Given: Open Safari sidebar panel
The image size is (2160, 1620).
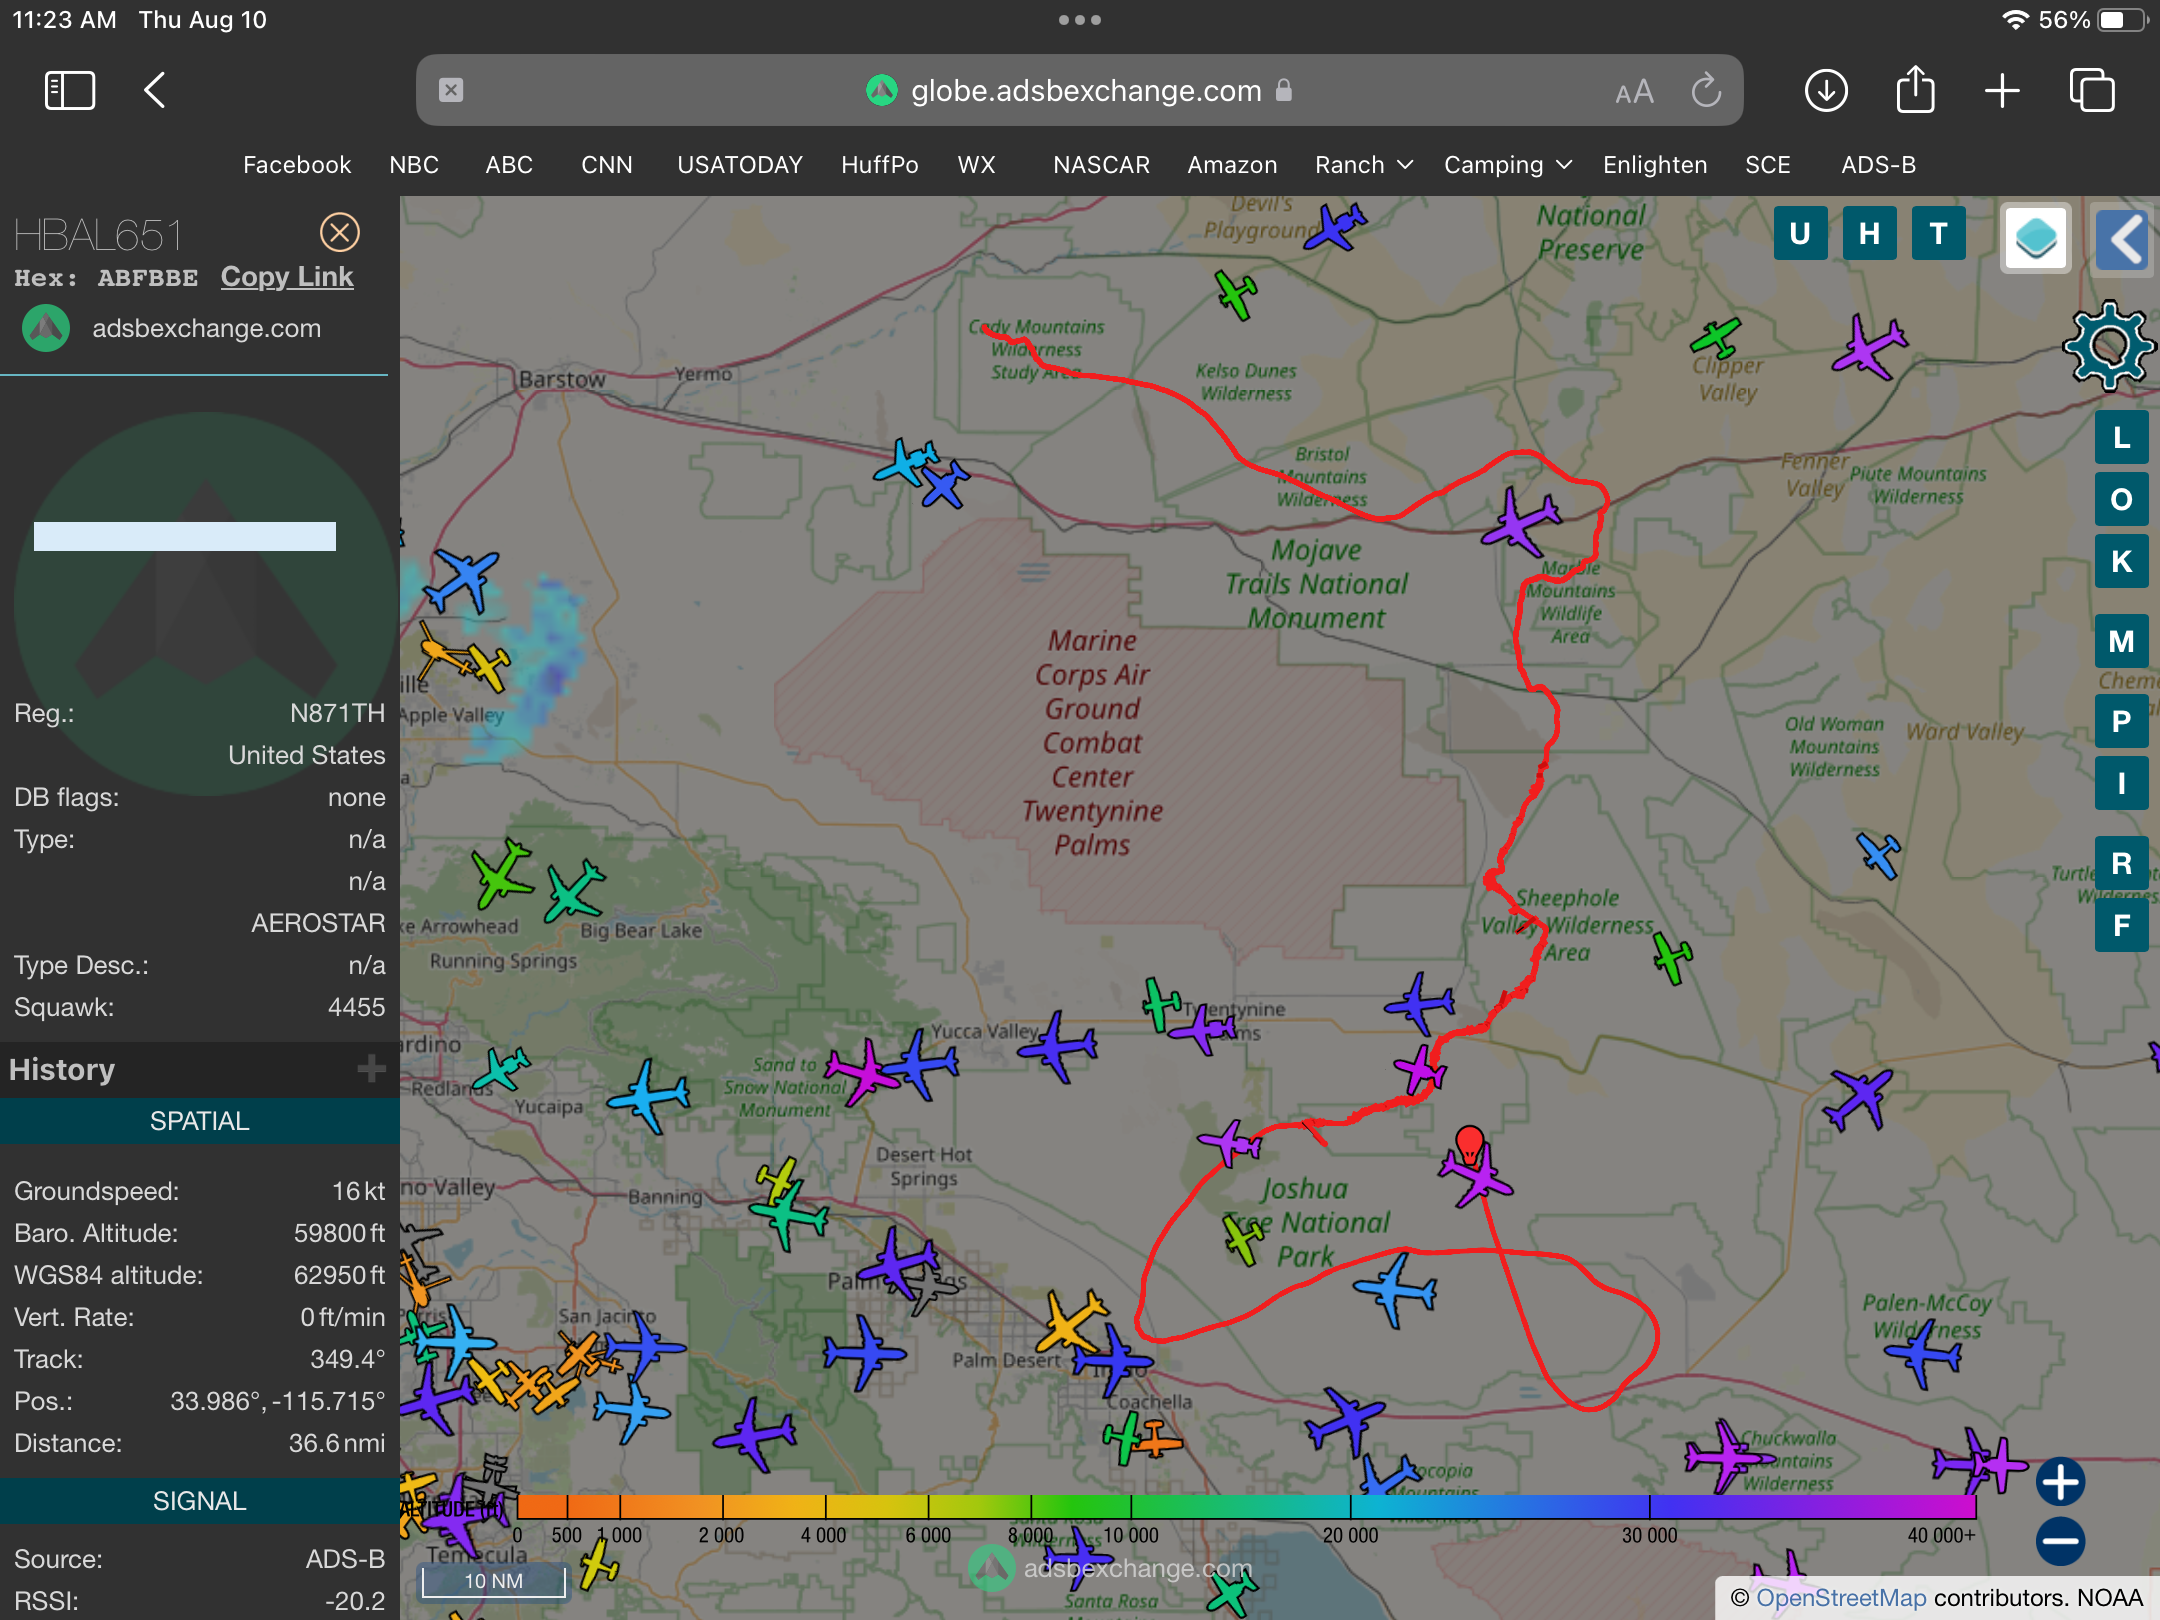Looking at the screenshot, I should click(x=70, y=91).
